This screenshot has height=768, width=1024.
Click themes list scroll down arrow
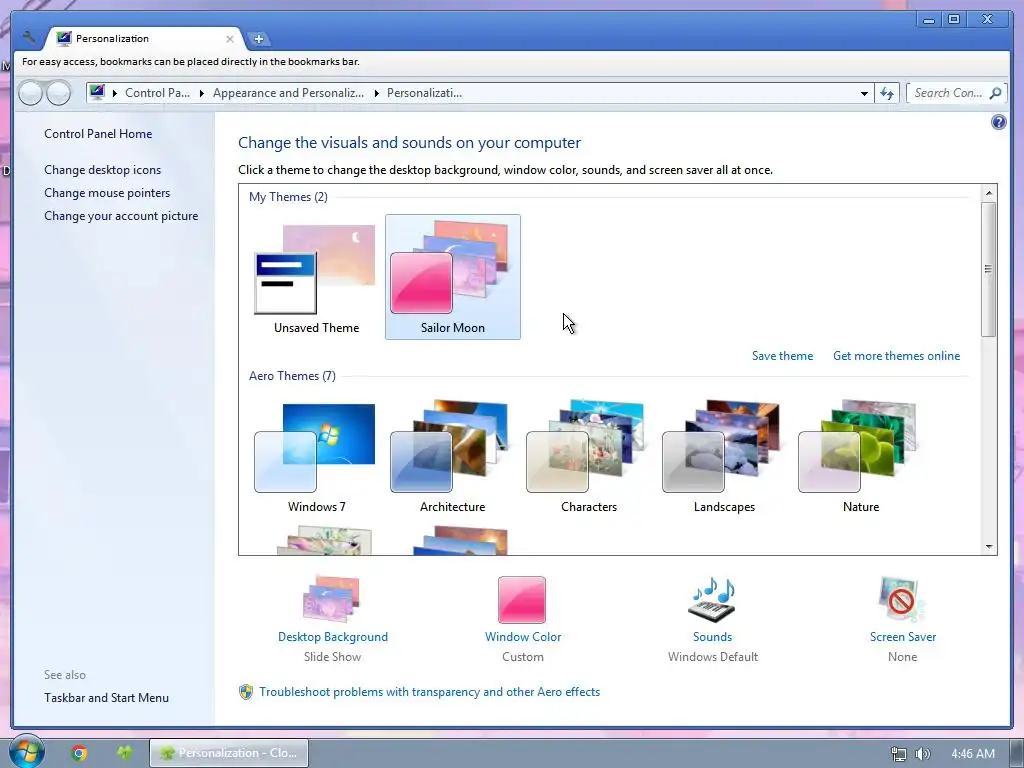pos(989,547)
